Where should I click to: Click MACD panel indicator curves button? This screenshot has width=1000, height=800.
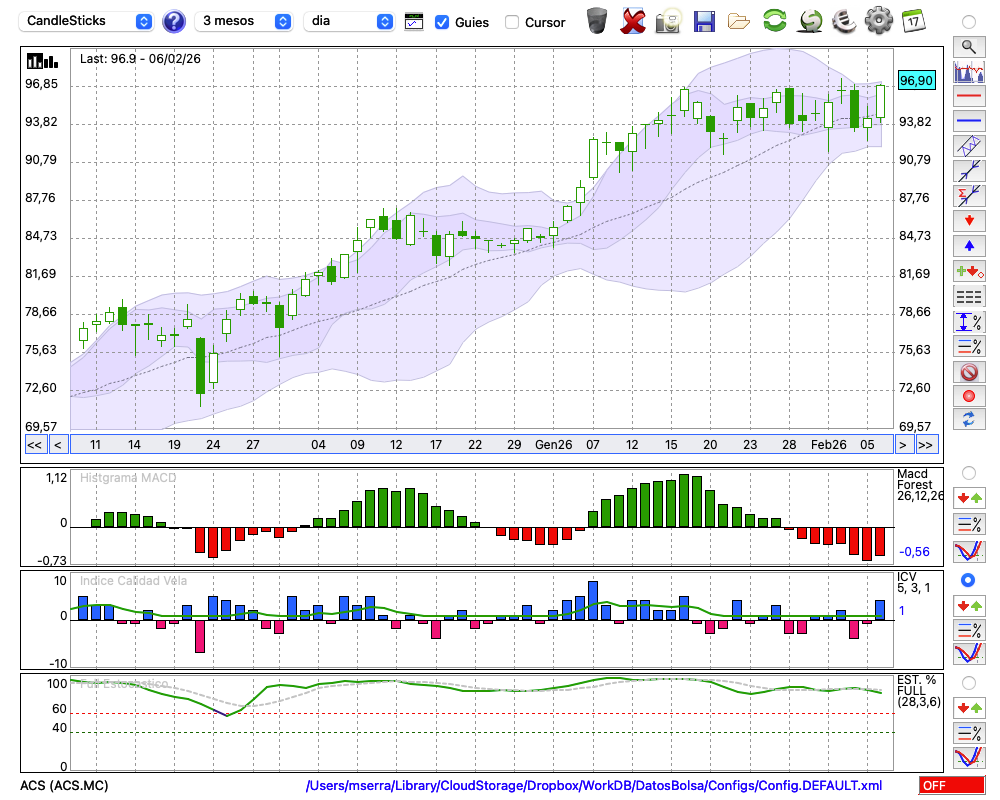[x=969, y=551]
